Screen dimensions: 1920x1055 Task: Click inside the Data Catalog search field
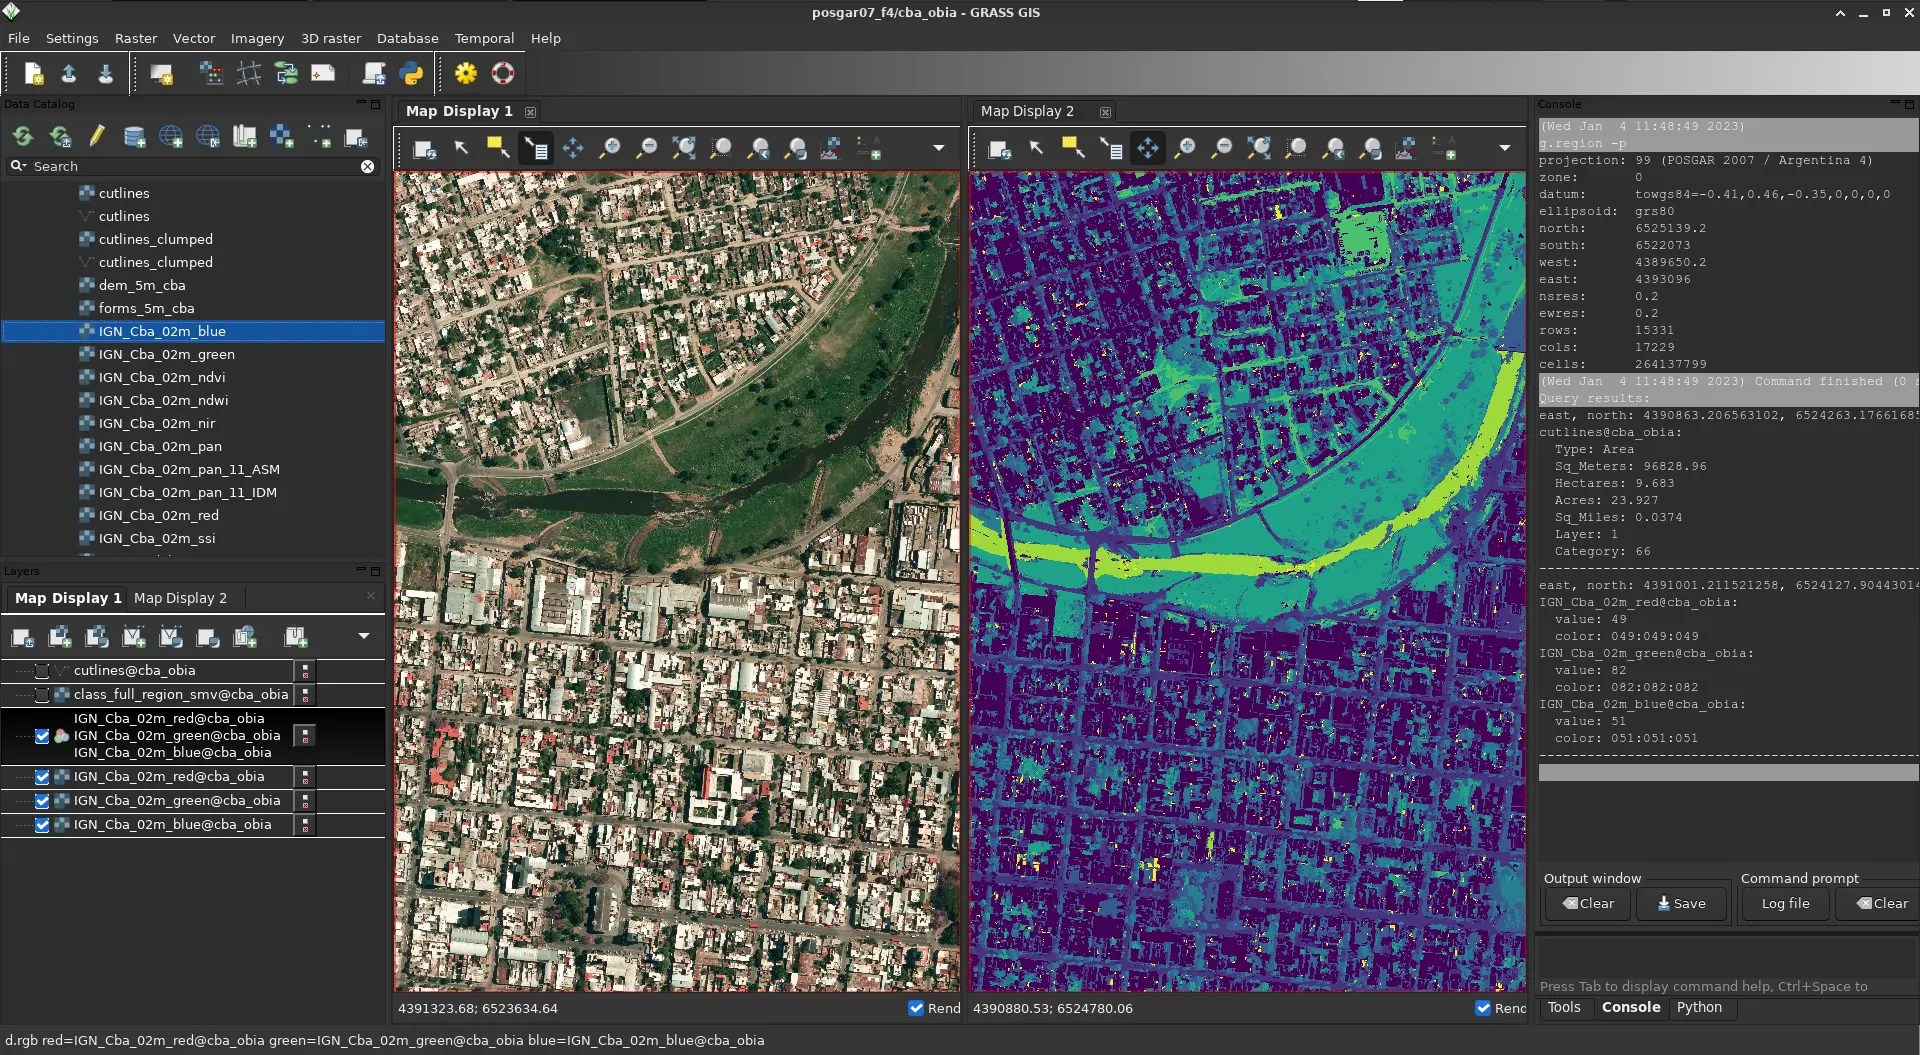[x=150, y=166]
